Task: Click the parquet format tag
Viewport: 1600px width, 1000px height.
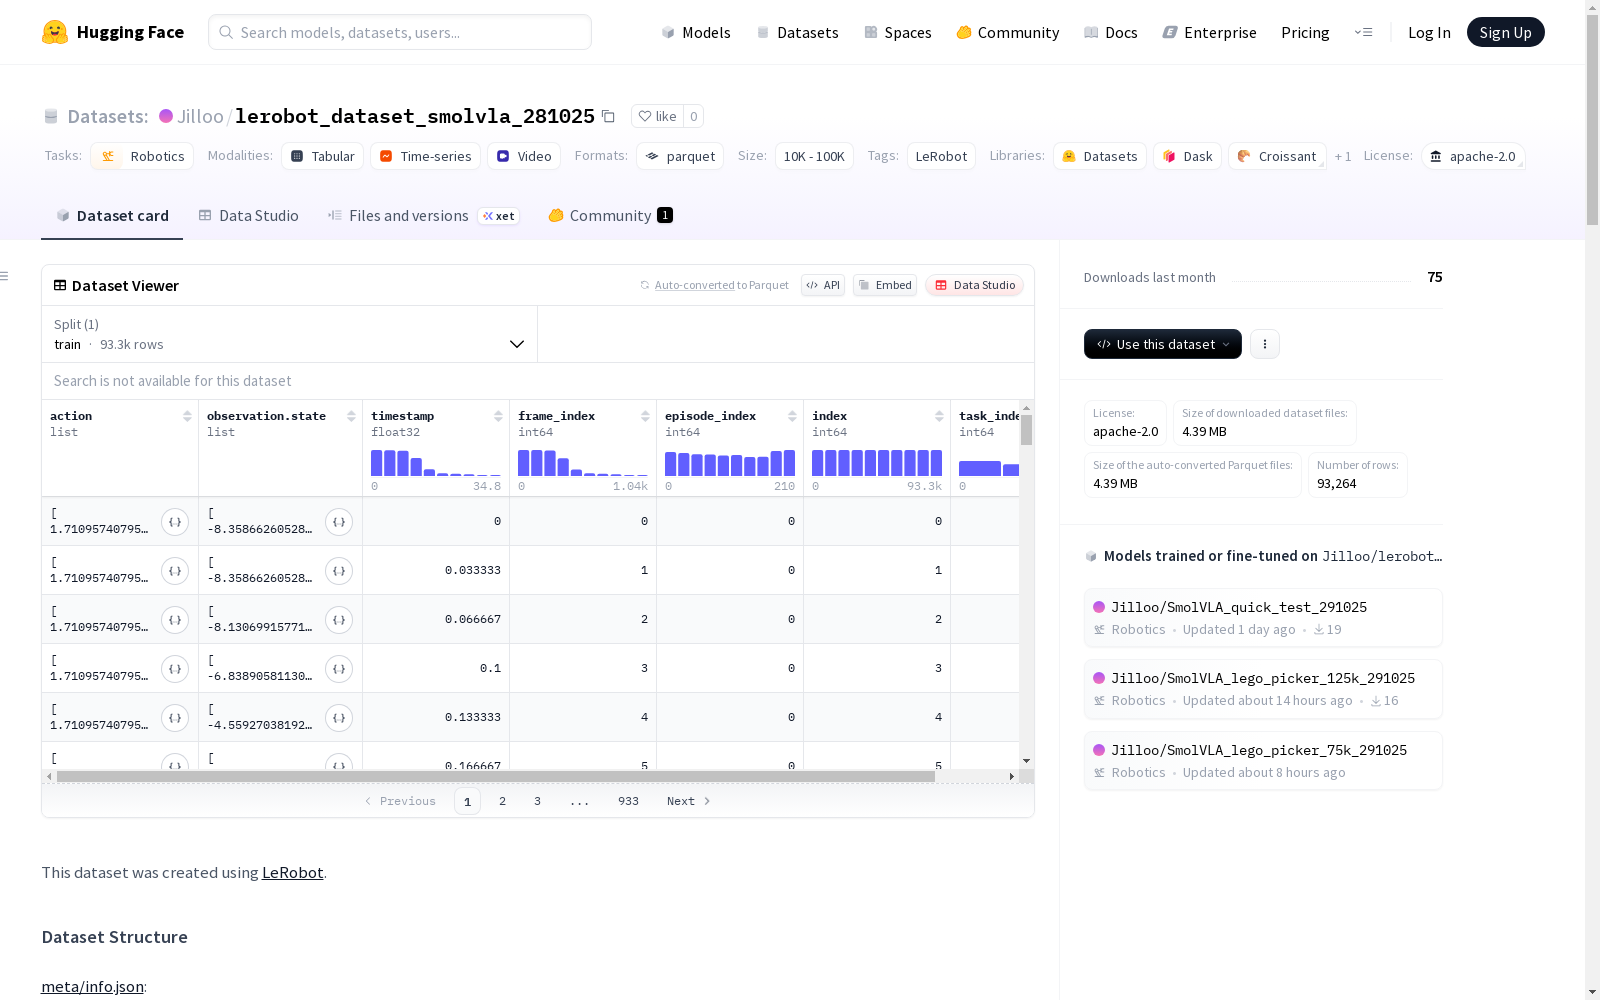Action: [x=680, y=156]
